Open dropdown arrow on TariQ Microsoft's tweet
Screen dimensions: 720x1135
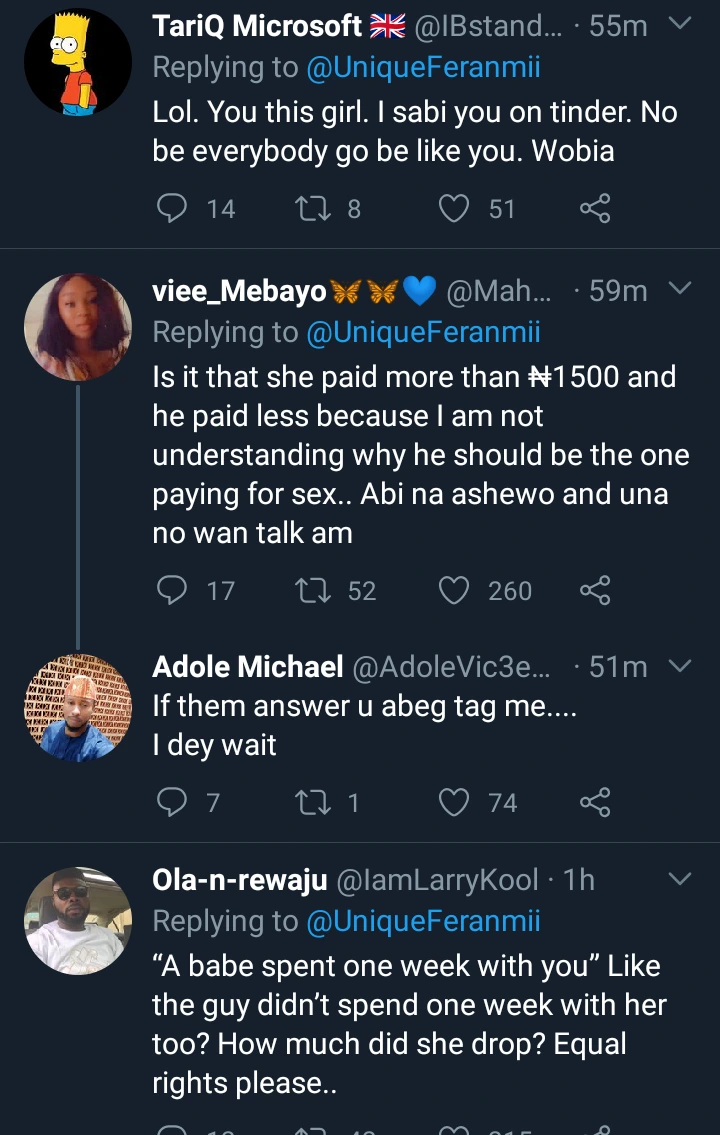click(x=679, y=24)
